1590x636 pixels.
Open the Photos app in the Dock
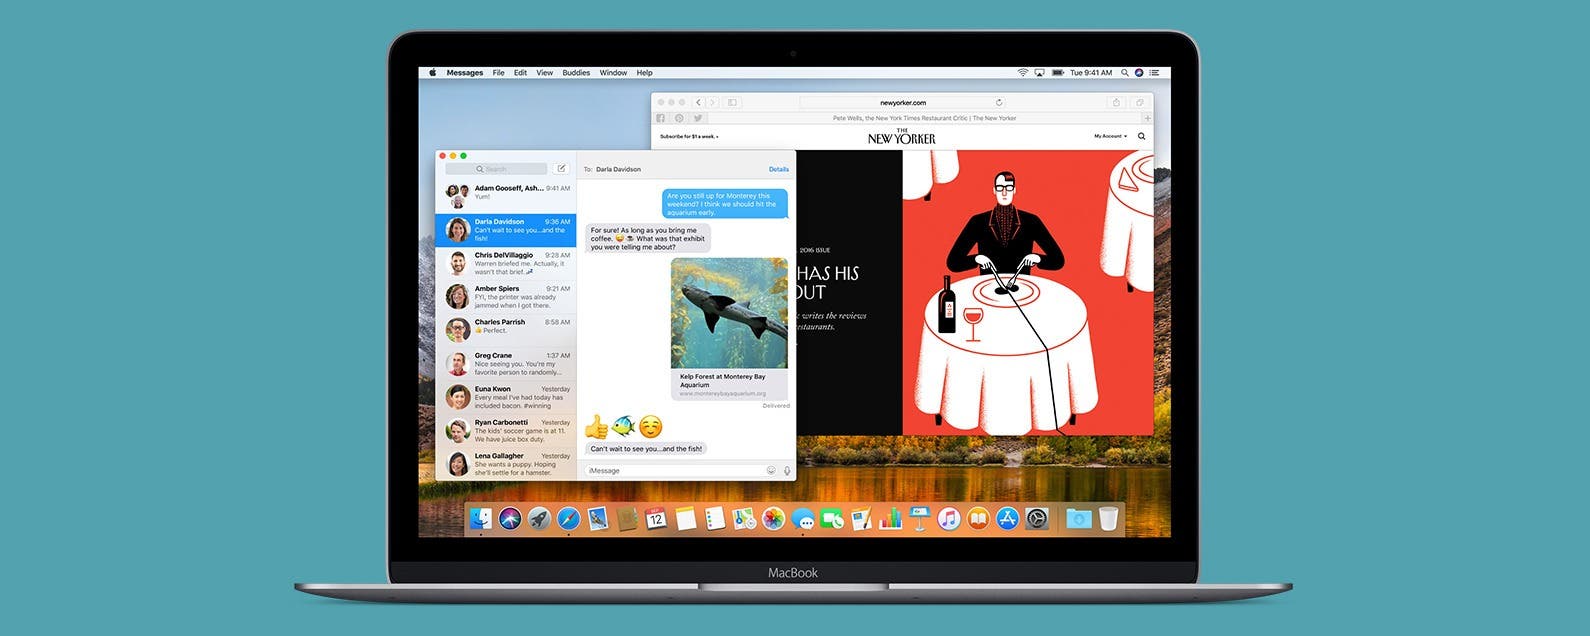(773, 518)
